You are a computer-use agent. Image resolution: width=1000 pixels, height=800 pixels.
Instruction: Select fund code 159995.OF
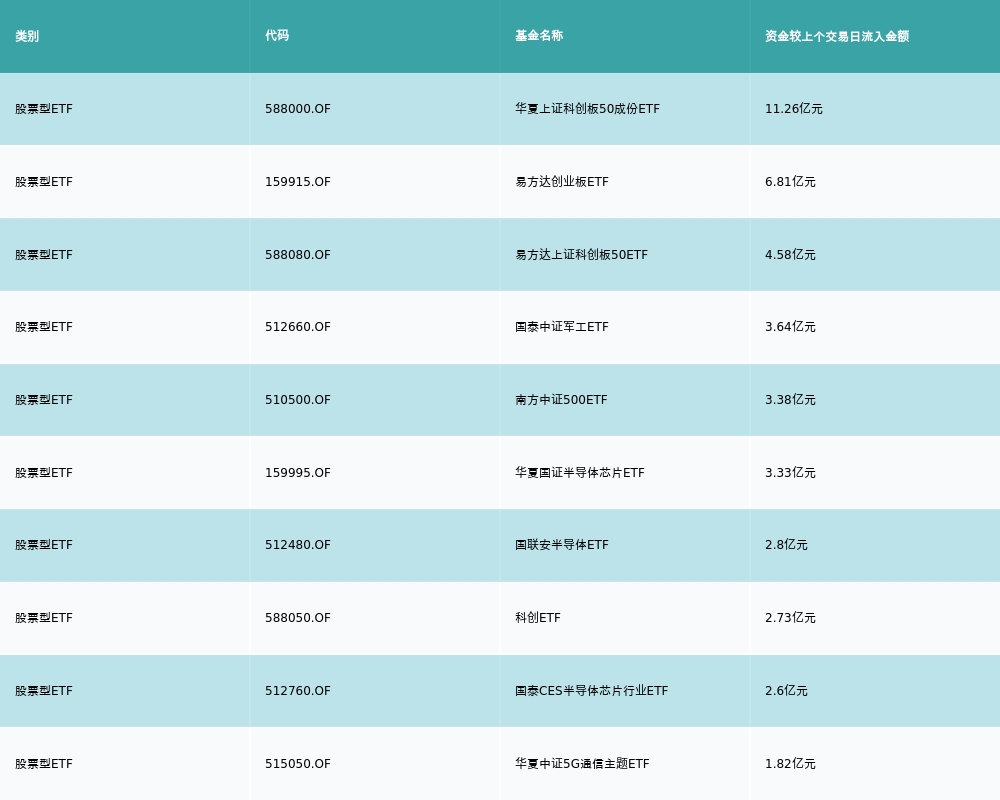point(298,473)
